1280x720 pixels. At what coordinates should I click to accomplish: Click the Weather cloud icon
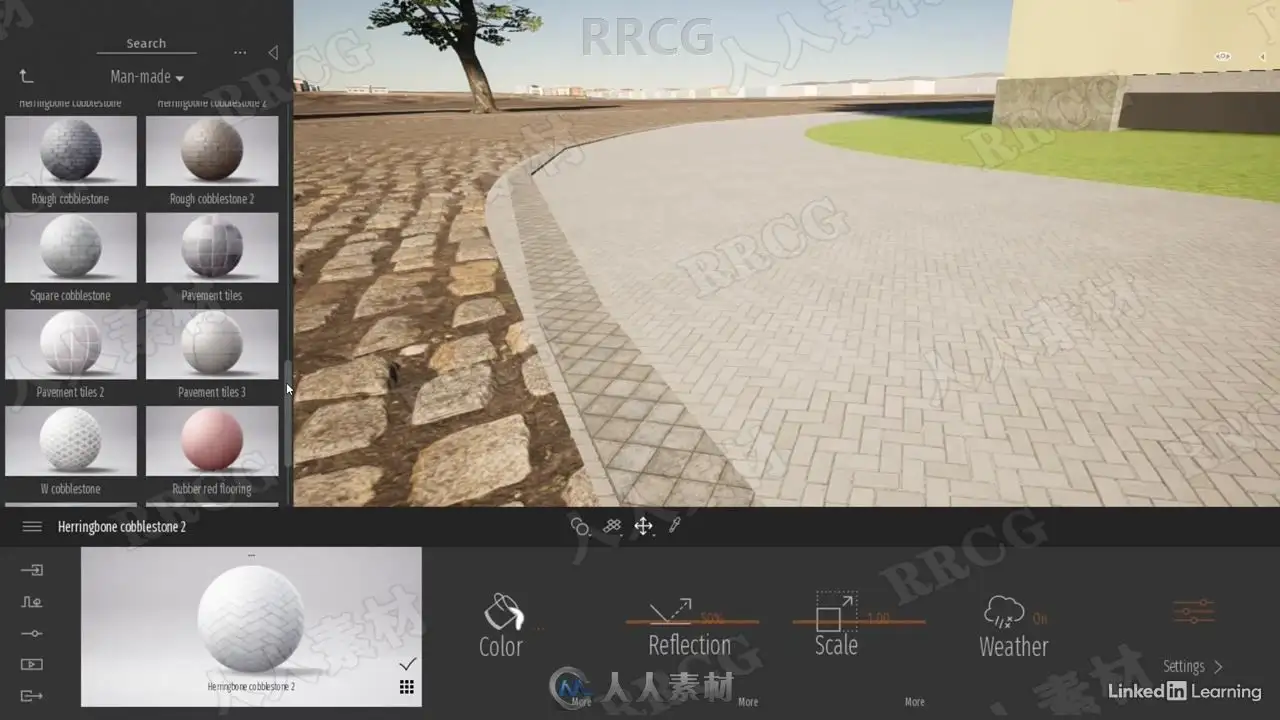[1003, 612]
